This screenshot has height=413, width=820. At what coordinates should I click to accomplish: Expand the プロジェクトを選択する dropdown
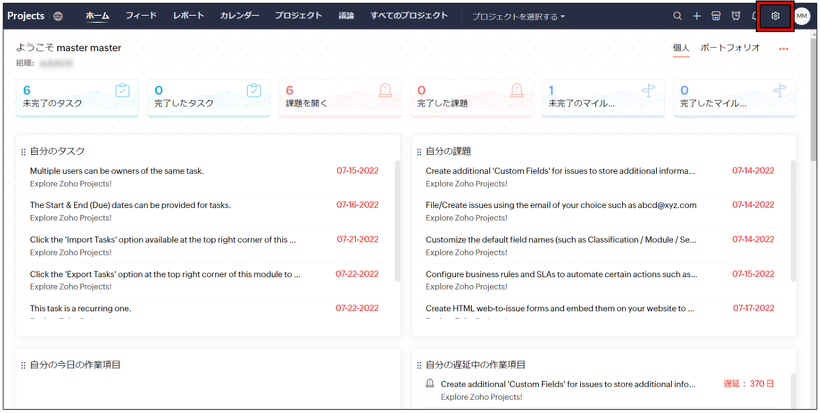(518, 17)
